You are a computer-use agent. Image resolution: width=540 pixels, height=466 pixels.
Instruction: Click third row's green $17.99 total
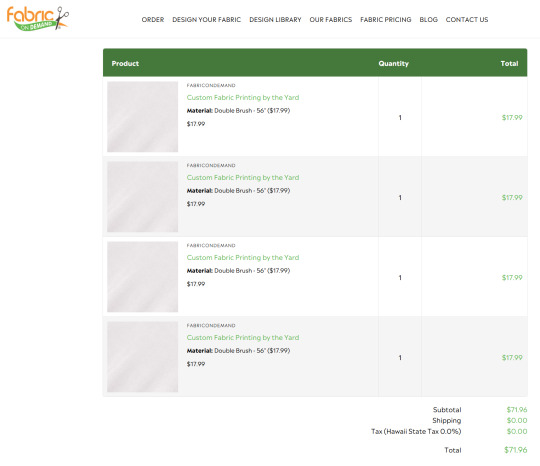point(512,278)
